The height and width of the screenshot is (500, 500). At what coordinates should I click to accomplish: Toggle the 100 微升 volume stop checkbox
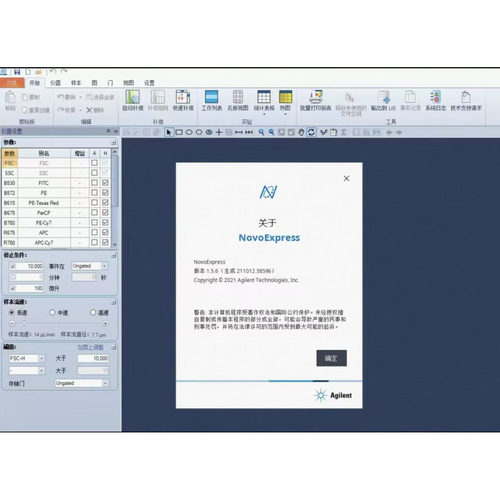(x=13, y=288)
